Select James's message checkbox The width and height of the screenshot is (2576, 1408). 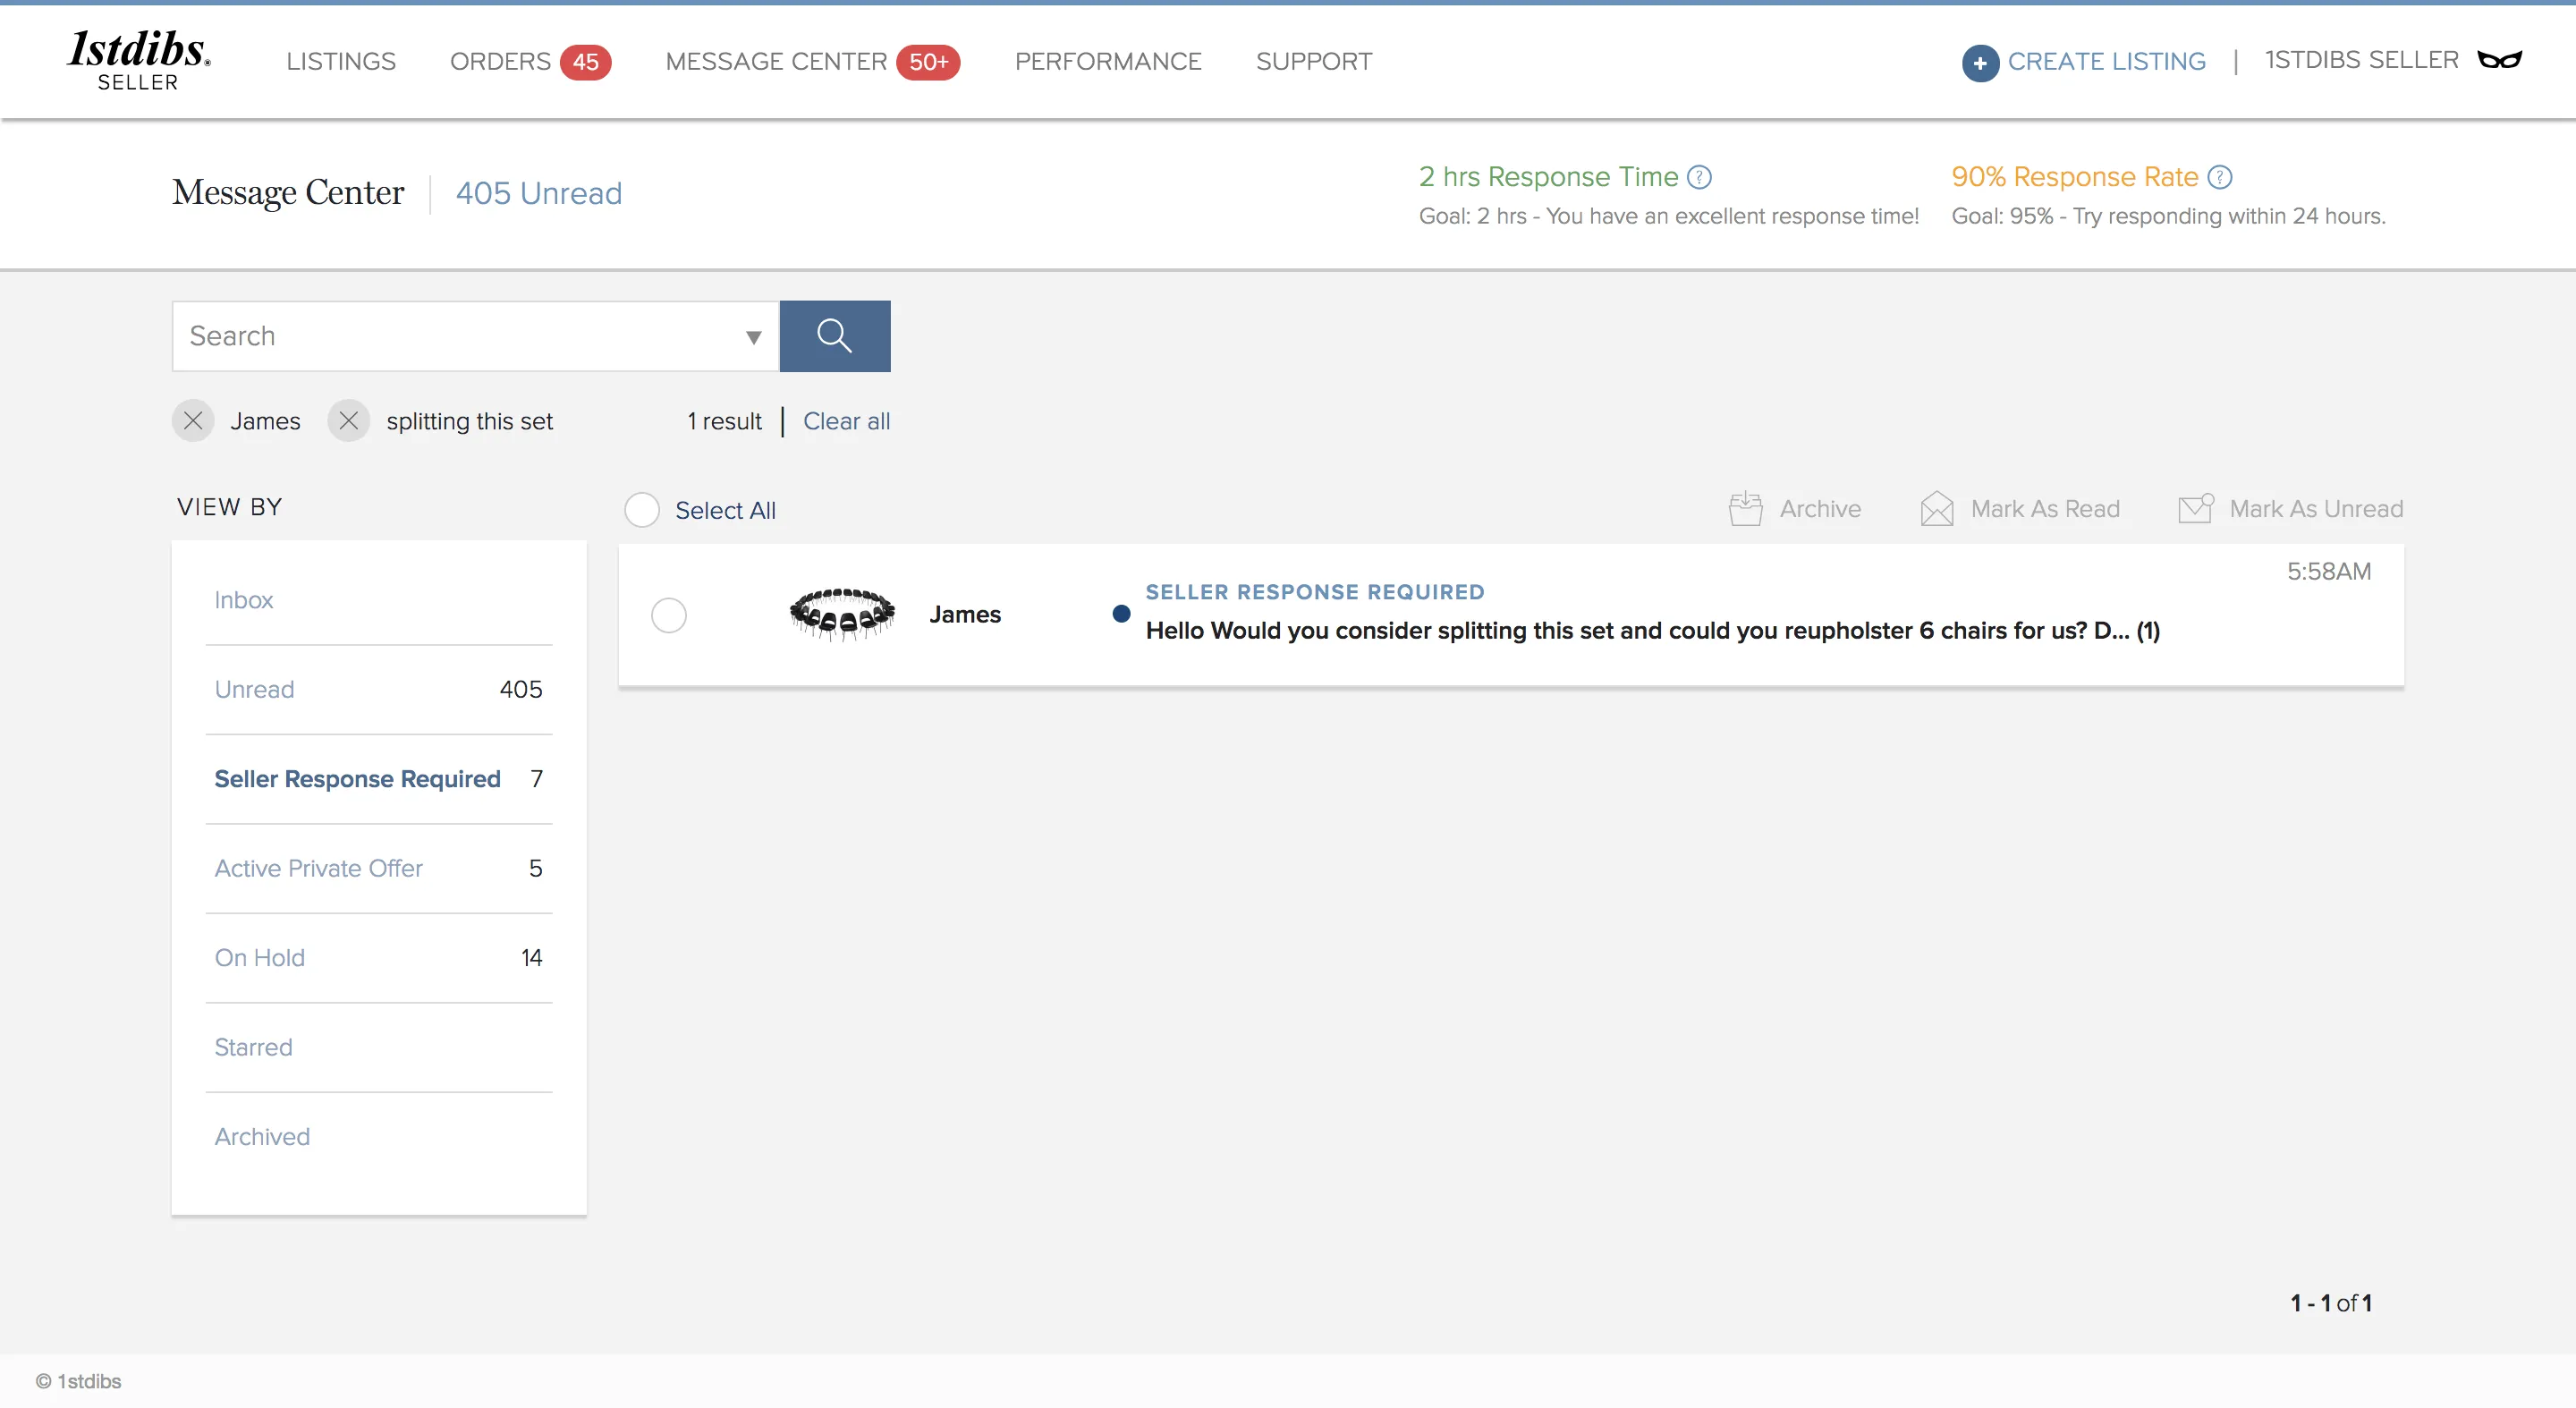(x=669, y=615)
